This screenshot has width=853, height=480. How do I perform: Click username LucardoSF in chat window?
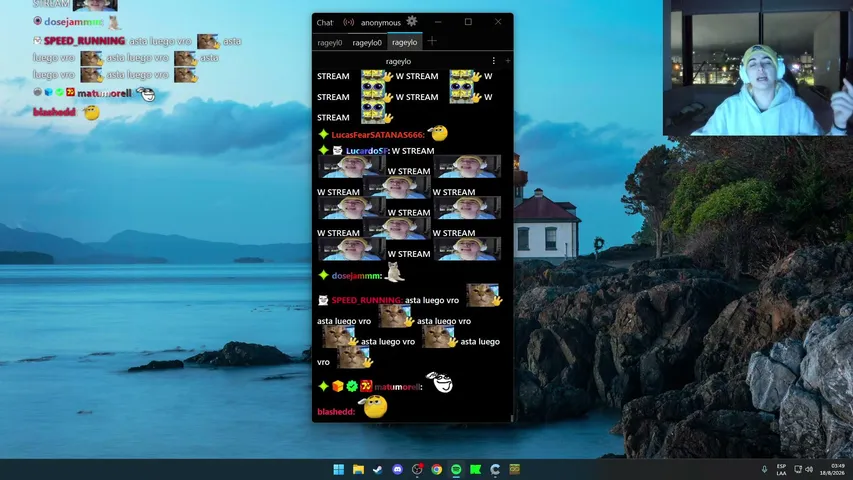pyautogui.click(x=367, y=151)
